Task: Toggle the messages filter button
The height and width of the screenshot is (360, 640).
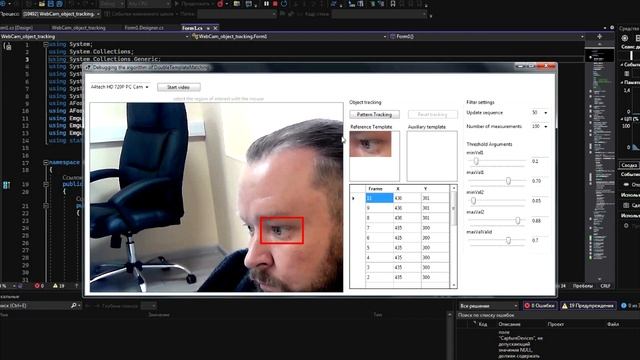Action: [629, 305]
